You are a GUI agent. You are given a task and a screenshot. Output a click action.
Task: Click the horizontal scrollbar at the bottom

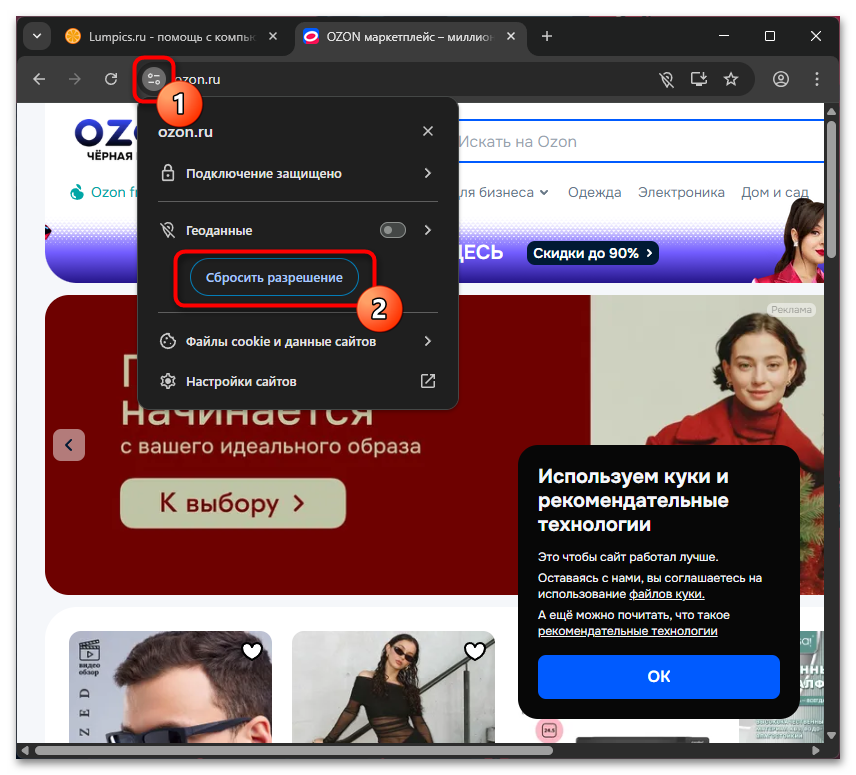[x=294, y=750]
